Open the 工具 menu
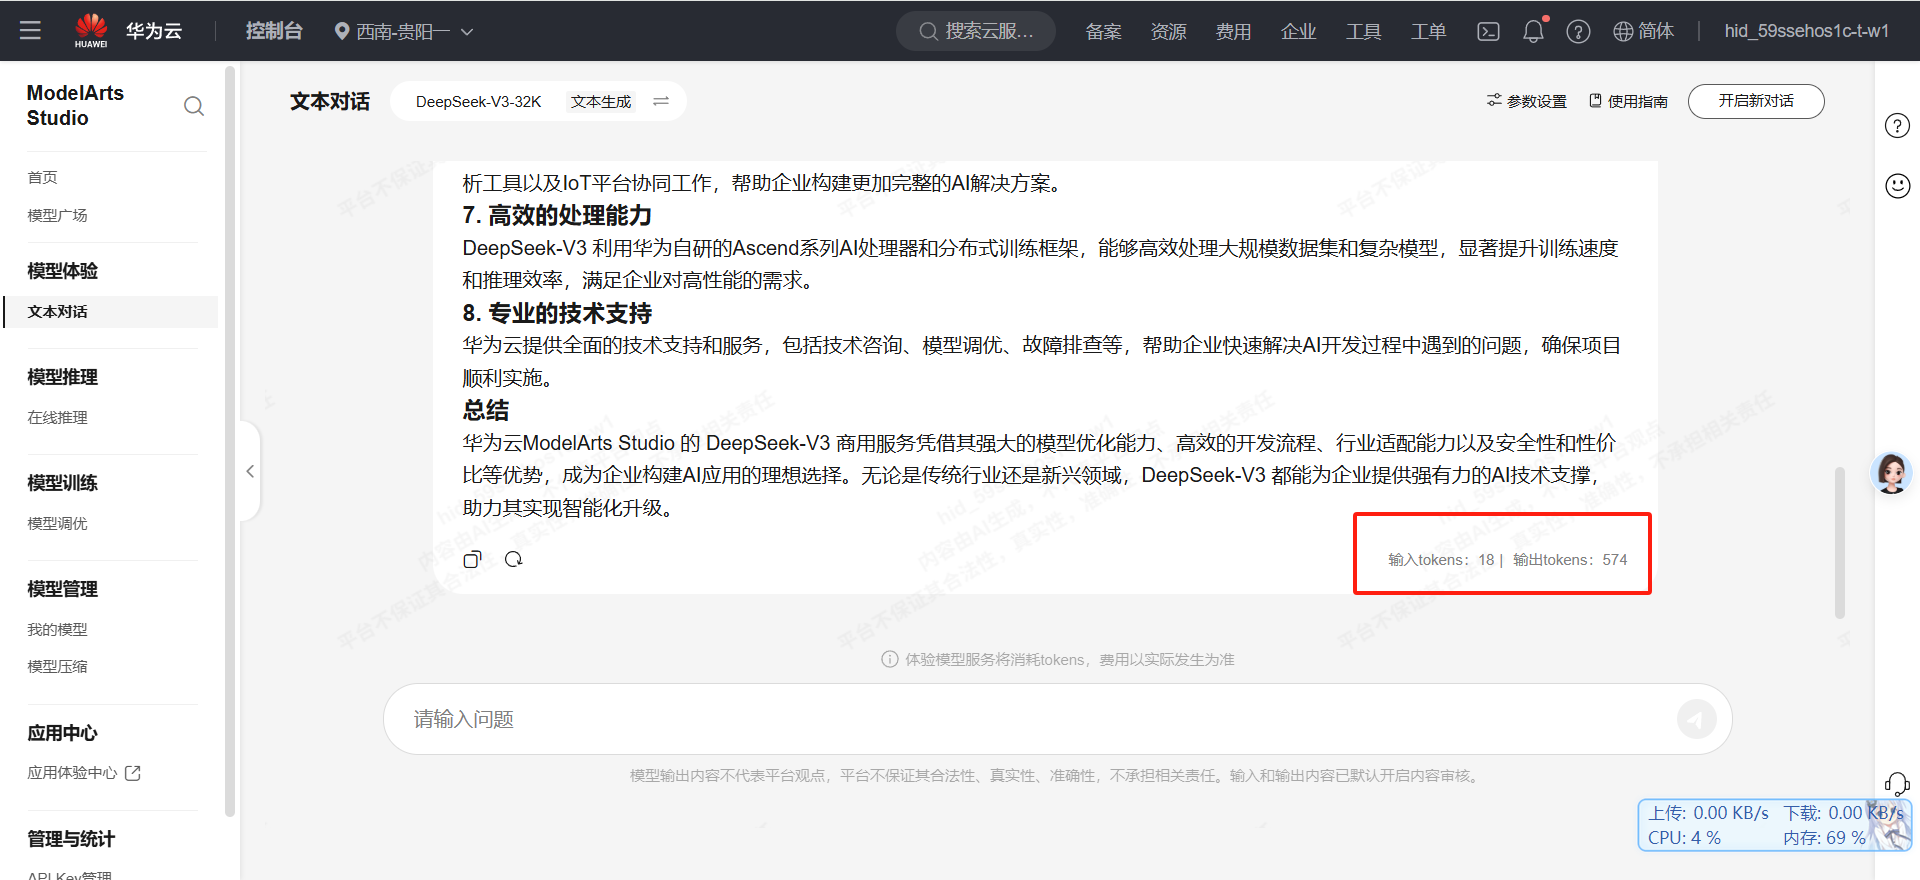Image resolution: width=1920 pixels, height=880 pixels. tap(1363, 31)
